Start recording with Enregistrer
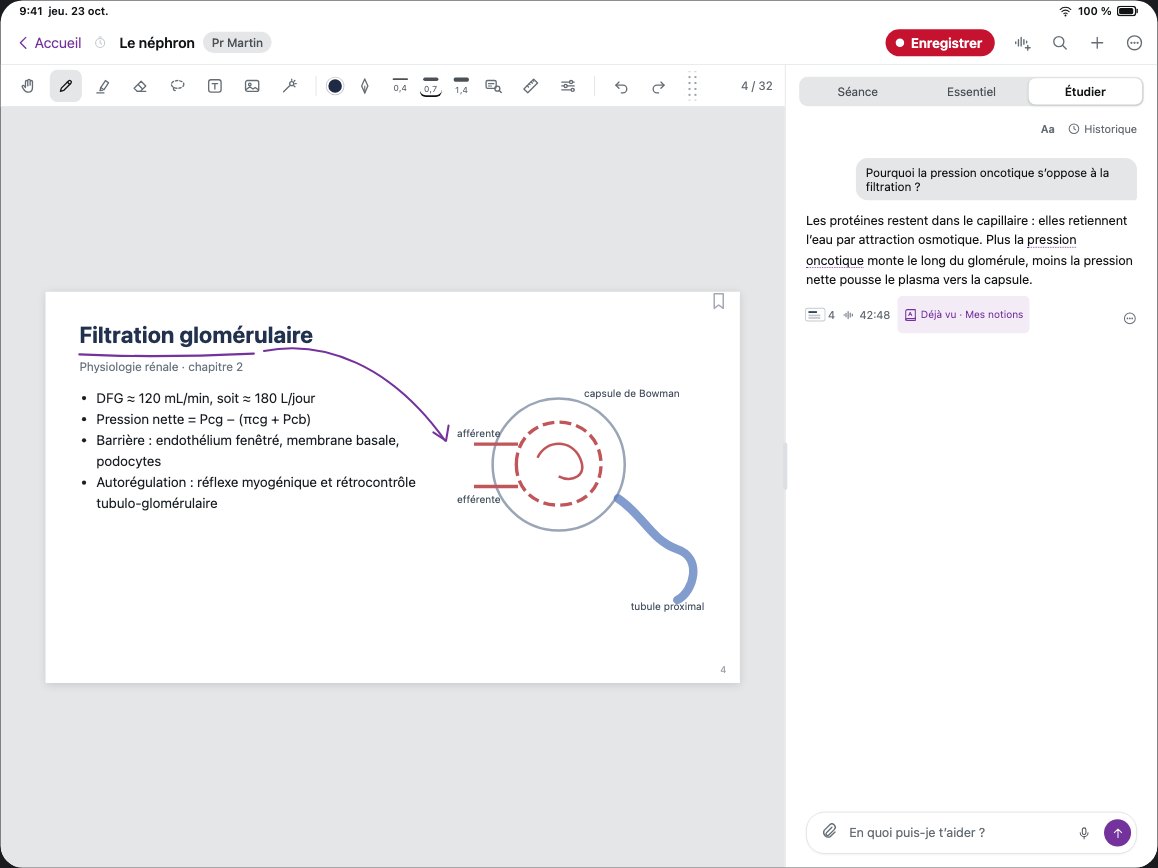1158x868 pixels. (x=940, y=43)
